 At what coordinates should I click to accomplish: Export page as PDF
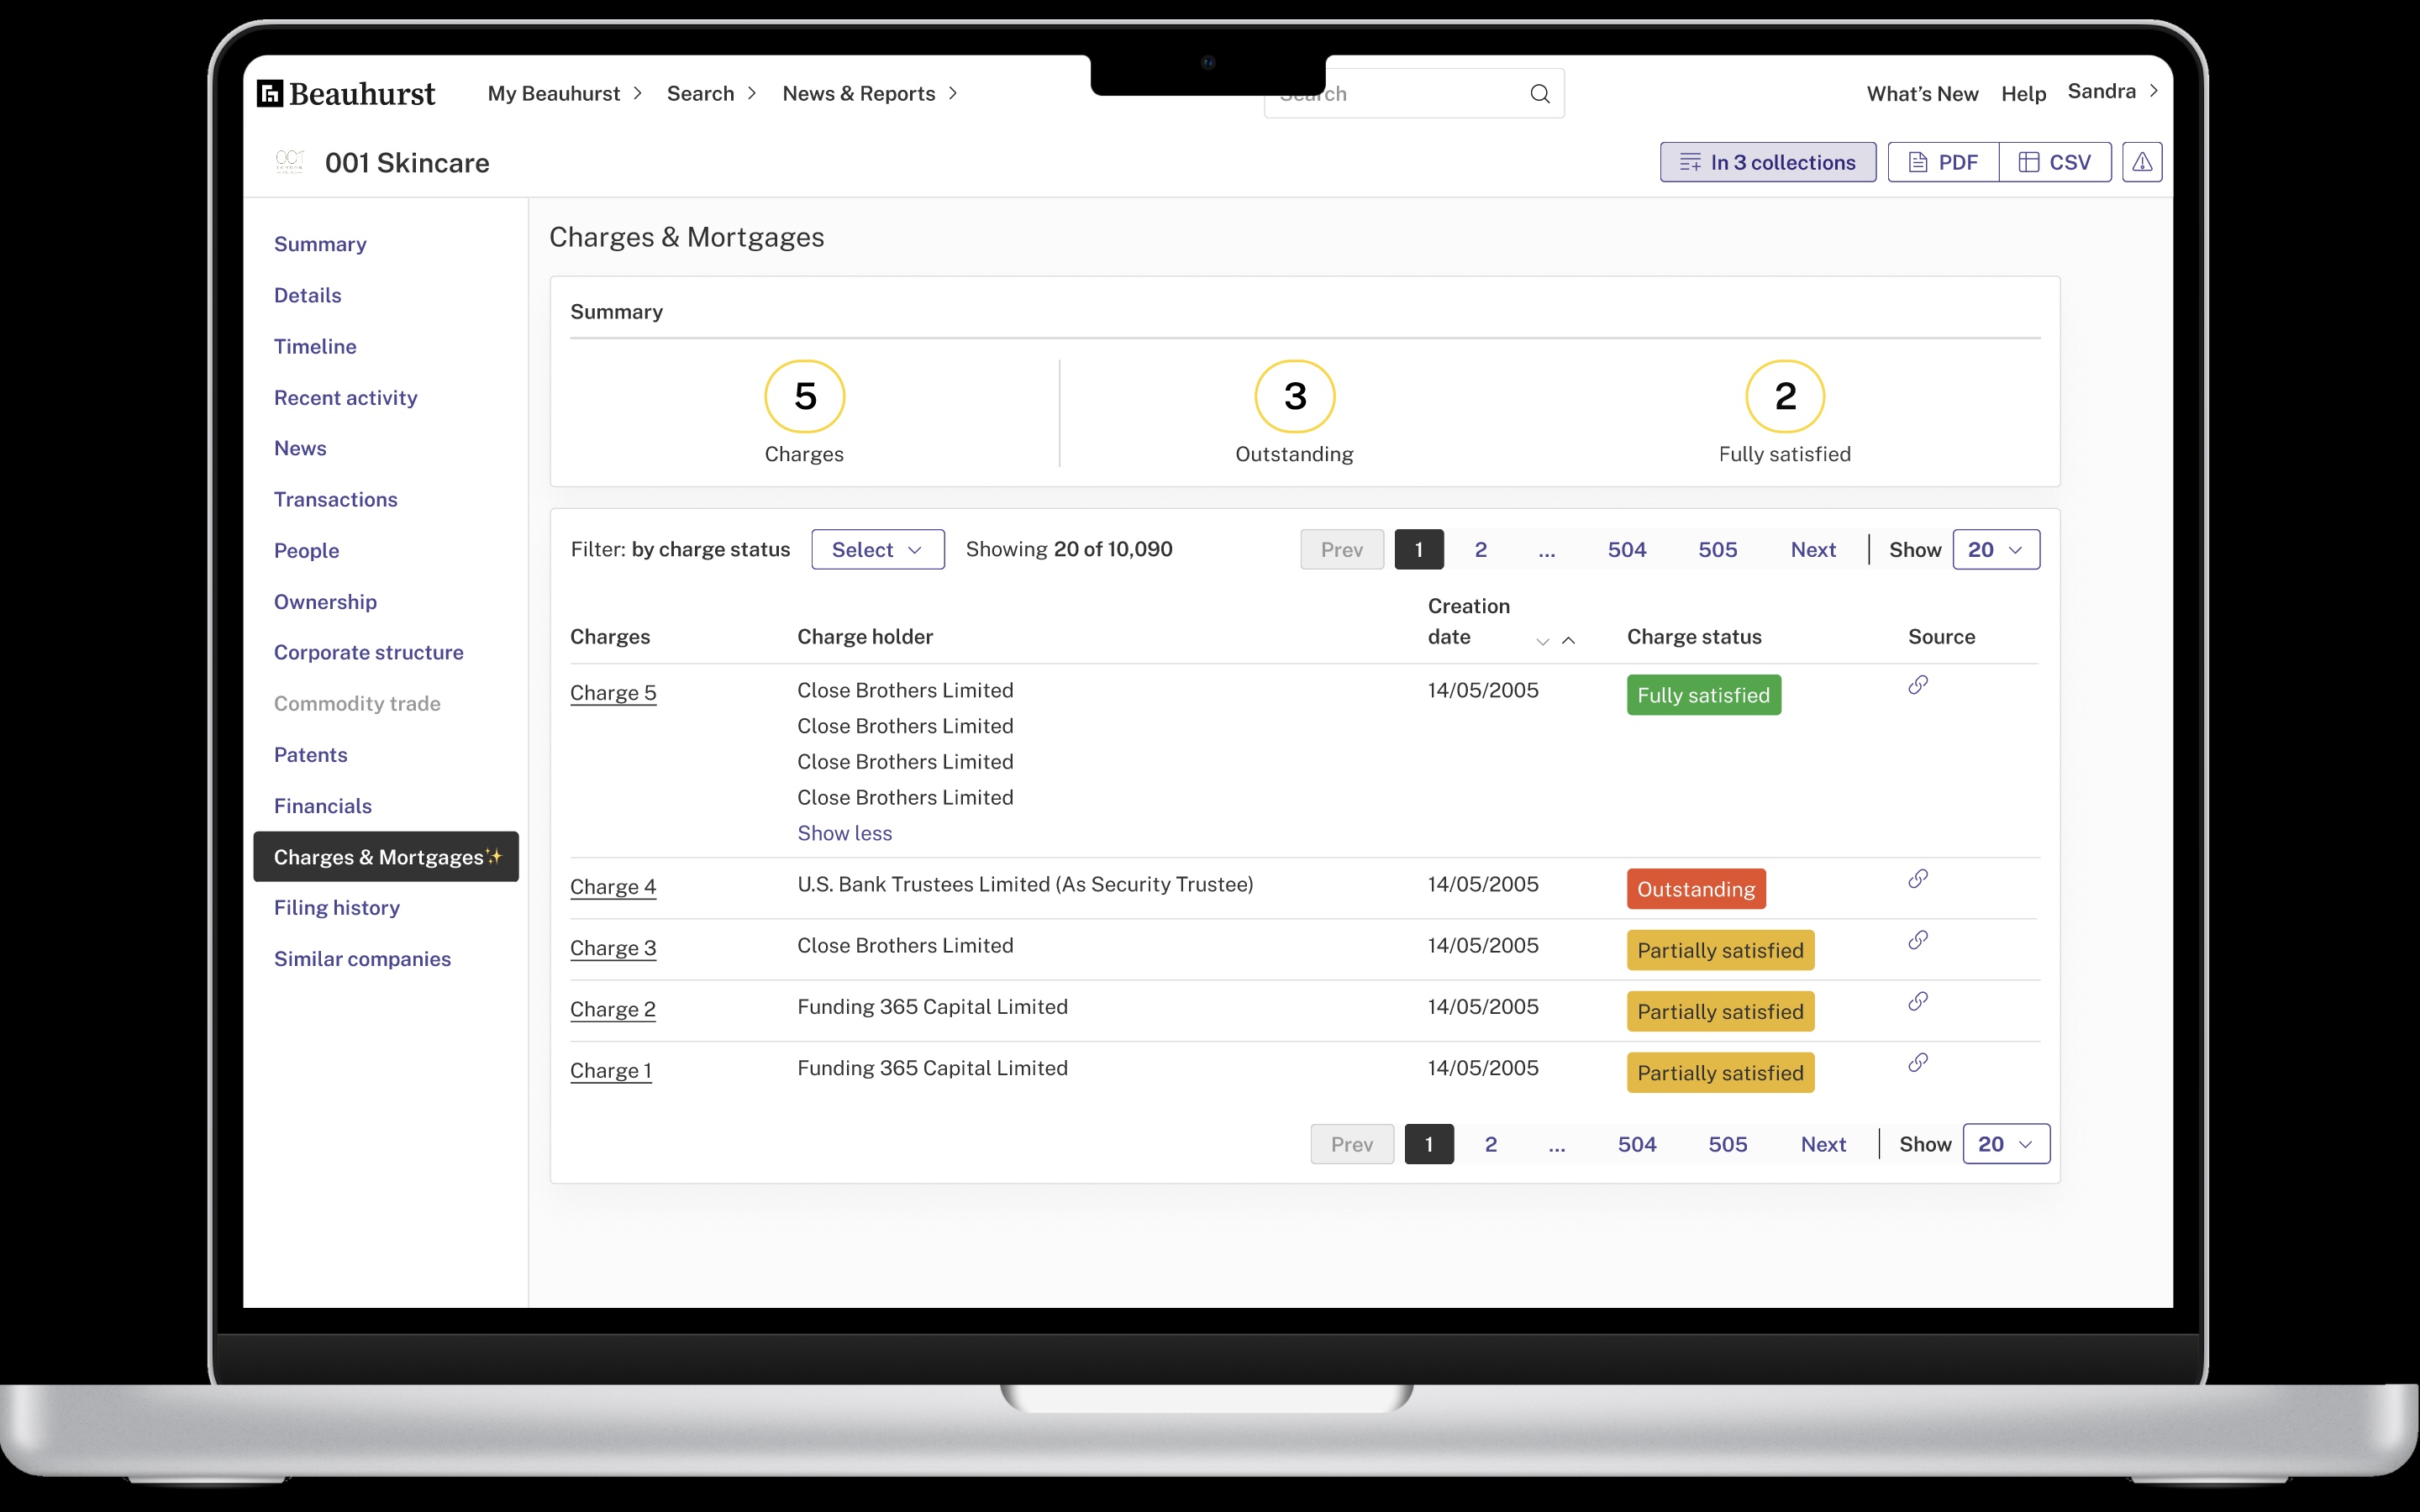click(x=1943, y=162)
